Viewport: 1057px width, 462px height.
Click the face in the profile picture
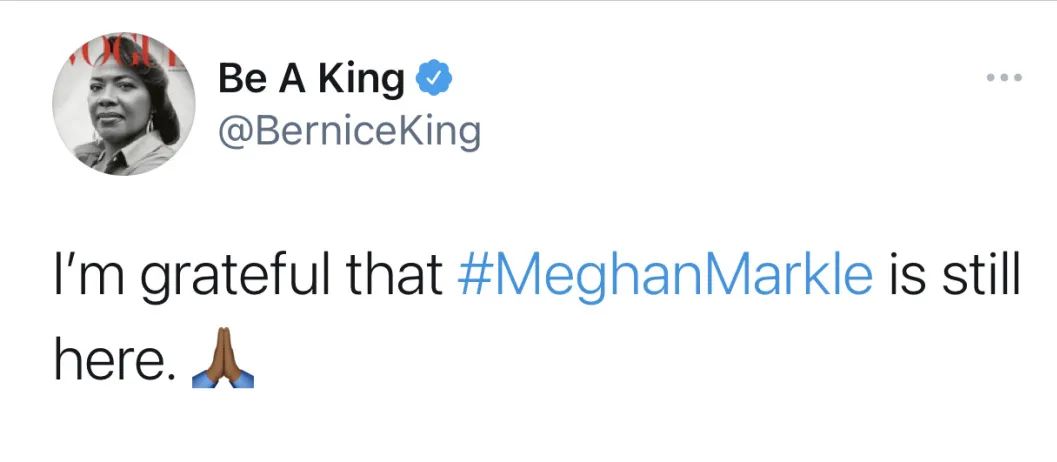pyautogui.click(x=113, y=105)
